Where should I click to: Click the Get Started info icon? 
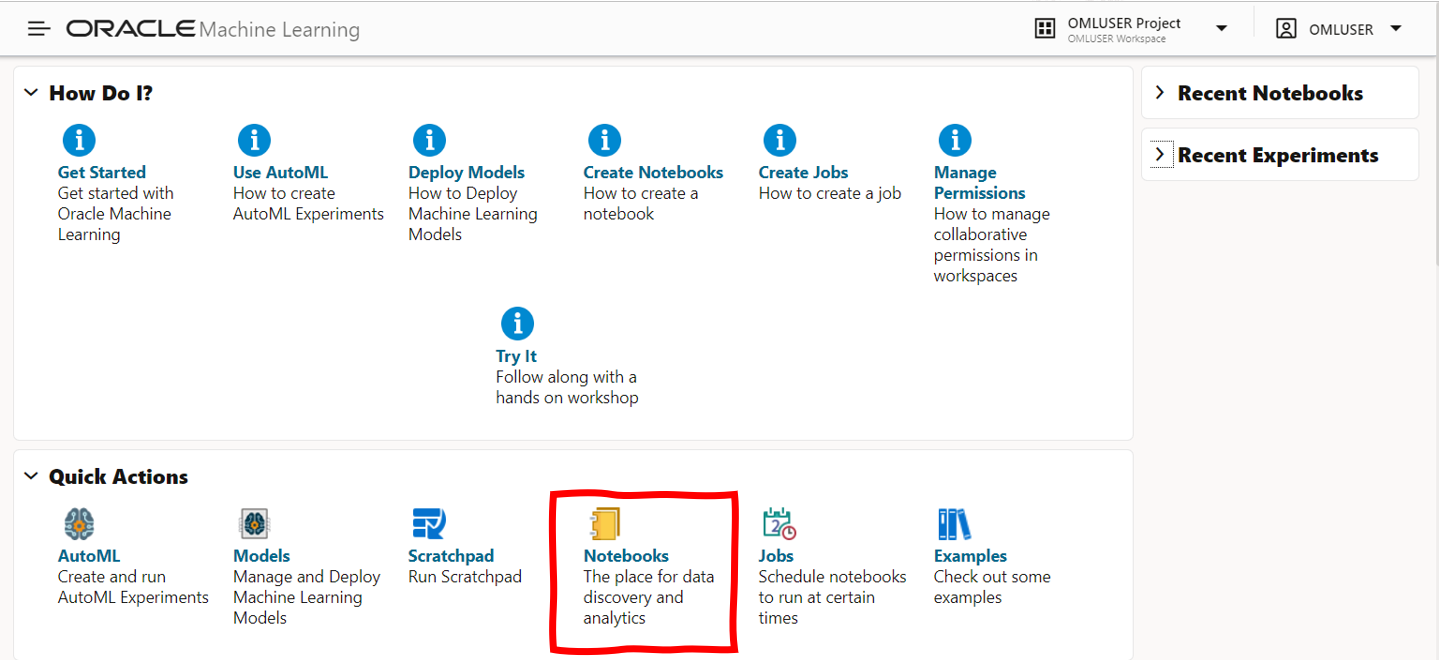pos(79,140)
